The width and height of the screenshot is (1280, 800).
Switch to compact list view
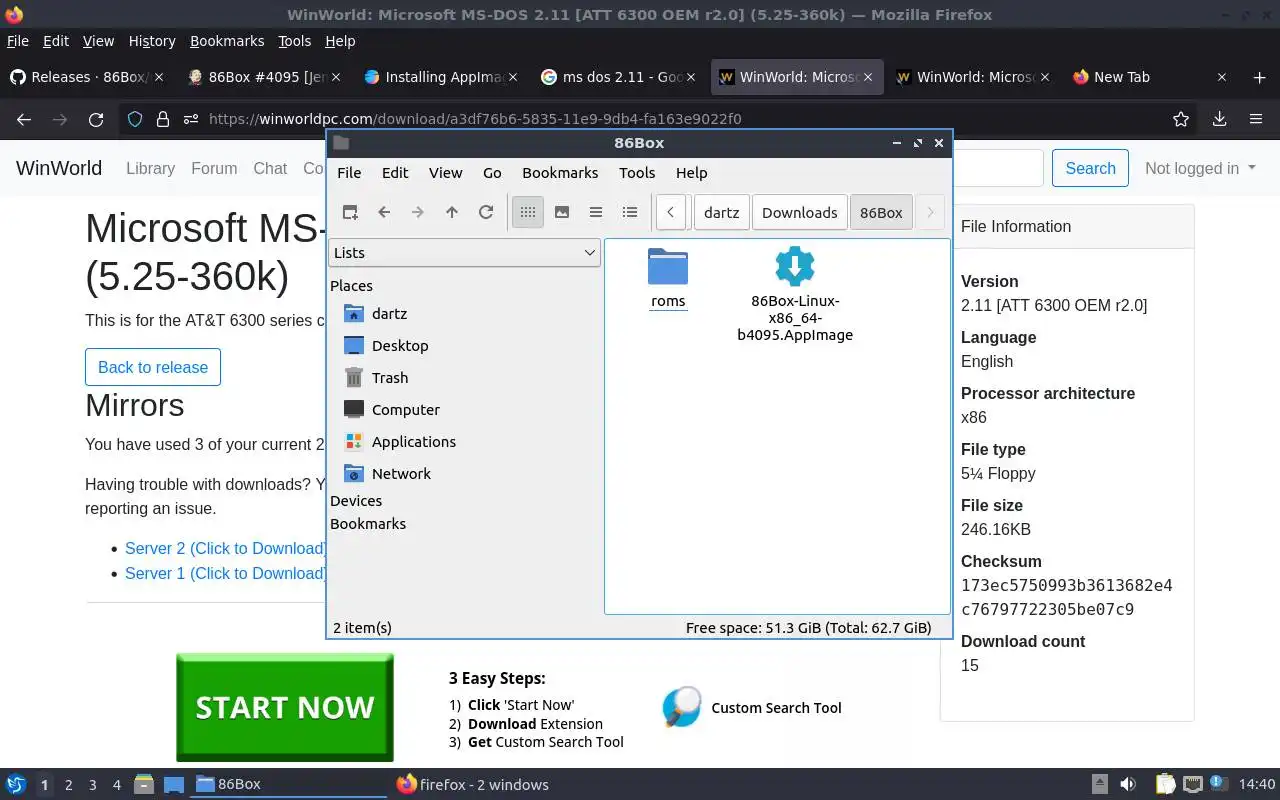(x=596, y=212)
